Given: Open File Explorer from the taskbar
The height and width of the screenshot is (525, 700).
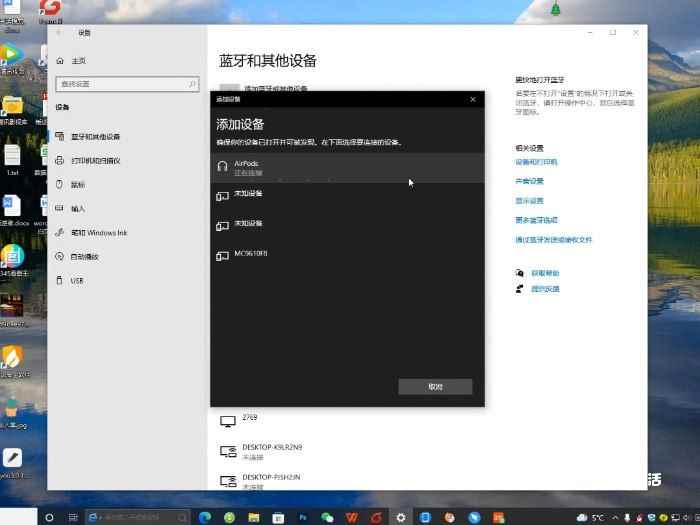Looking at the screenshot, I should point(254,517).
